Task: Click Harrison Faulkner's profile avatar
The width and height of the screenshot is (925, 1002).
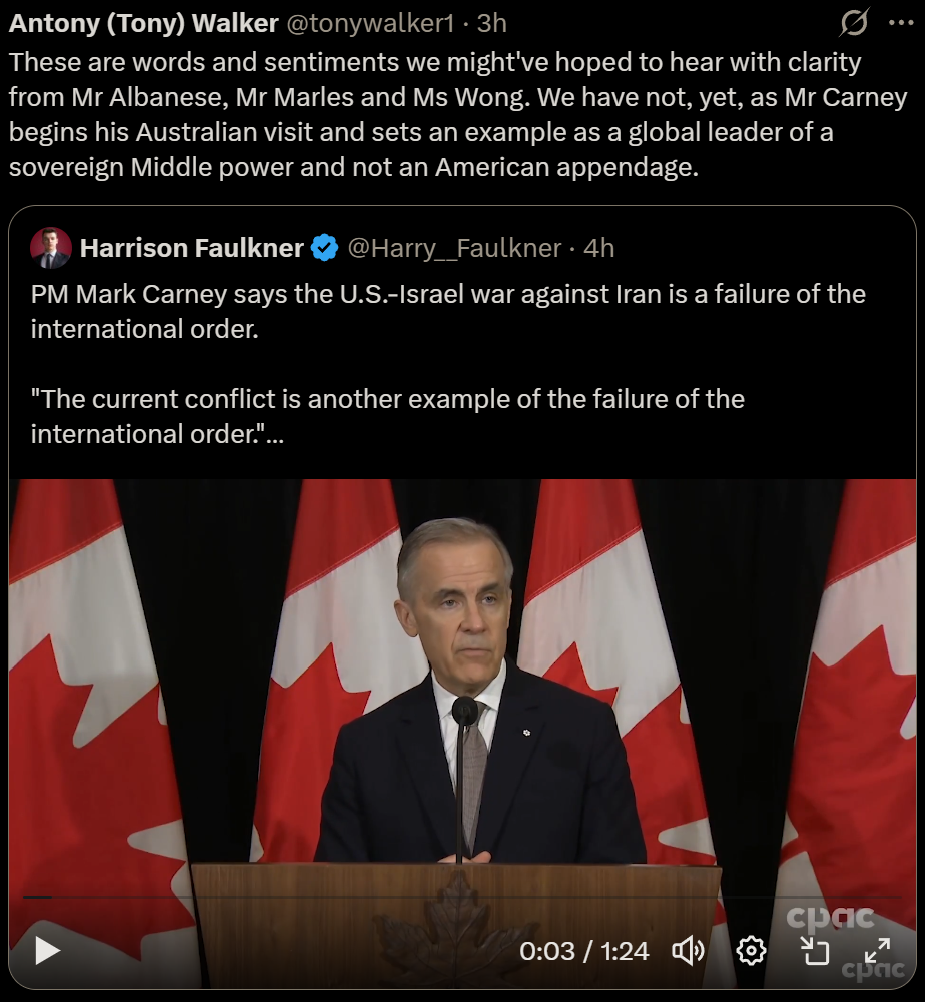Action: click(51, 247)
